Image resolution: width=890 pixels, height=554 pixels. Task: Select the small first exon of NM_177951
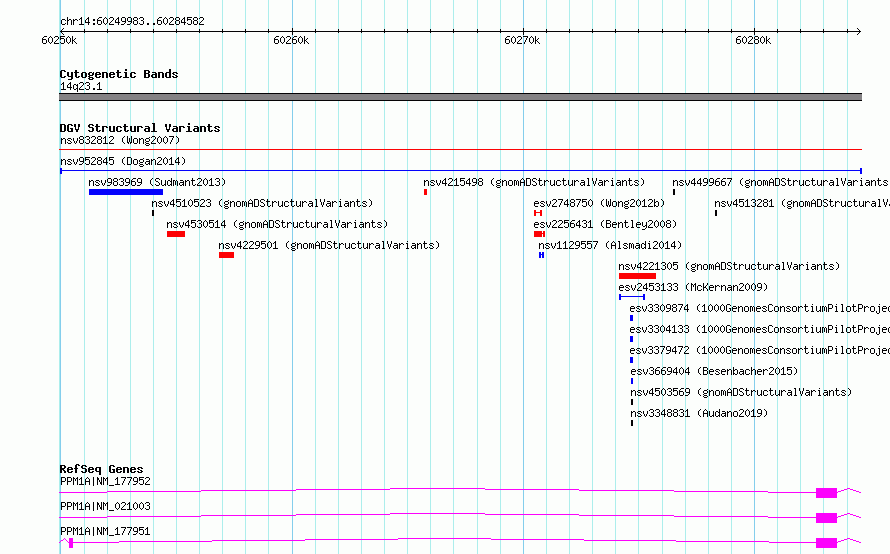click(x=71, y=543)
